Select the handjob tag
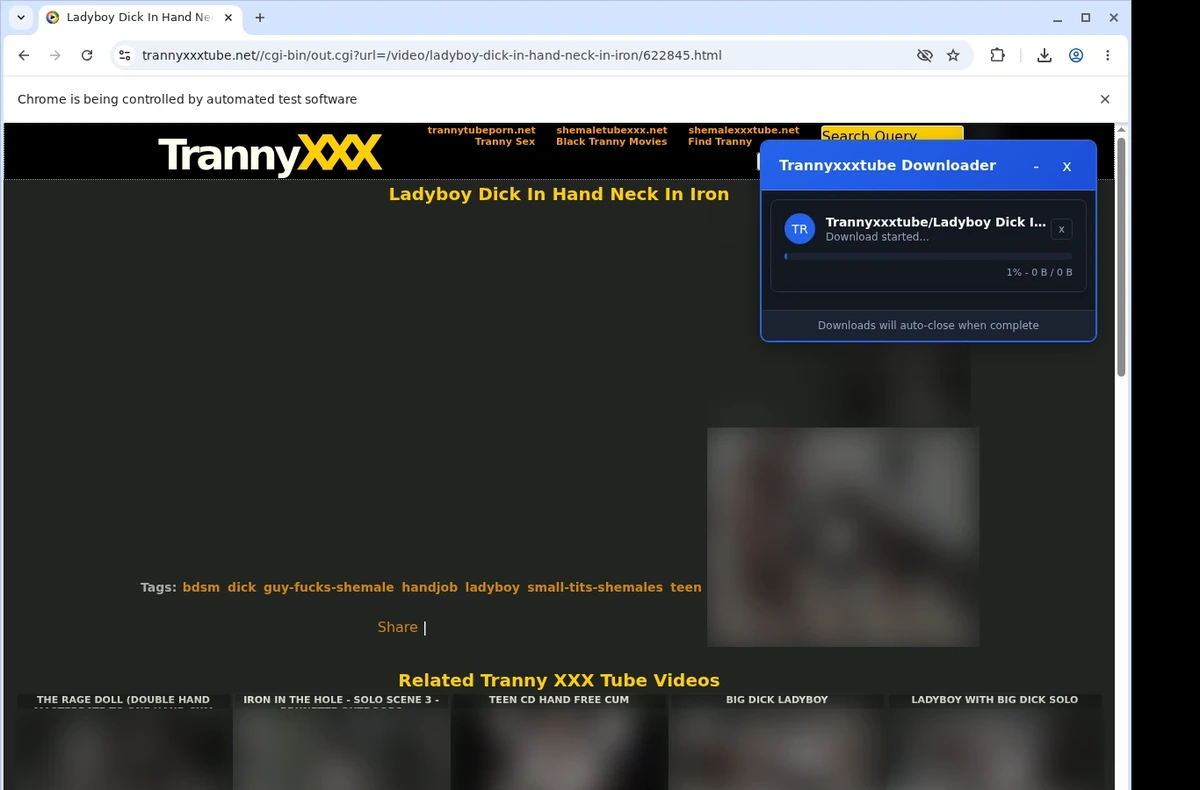1200x790 pixels. 429,587
